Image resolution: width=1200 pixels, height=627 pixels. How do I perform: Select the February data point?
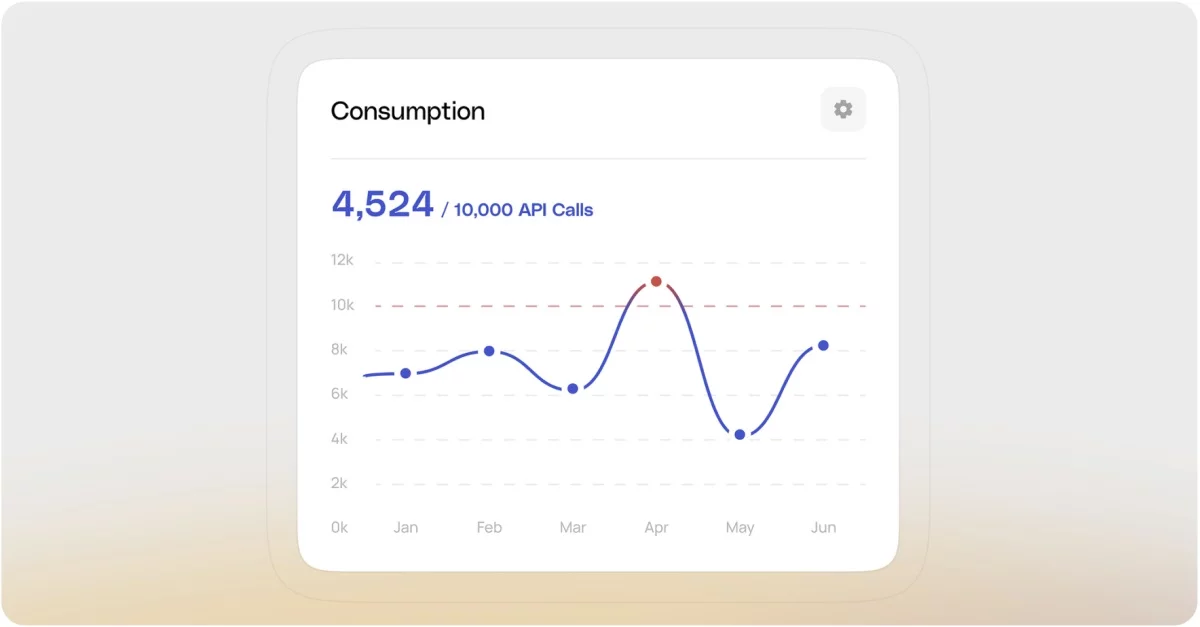(489, 351)
